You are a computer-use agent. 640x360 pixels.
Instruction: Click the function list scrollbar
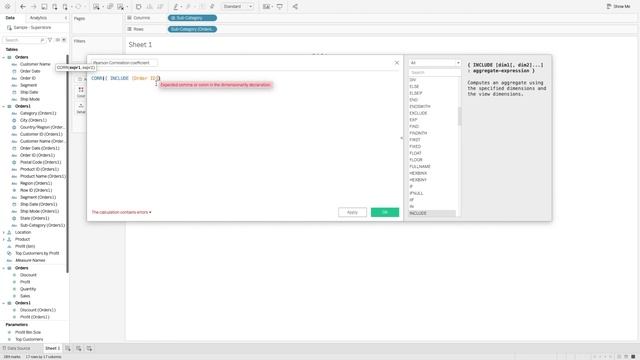click(x=460, y=116)
